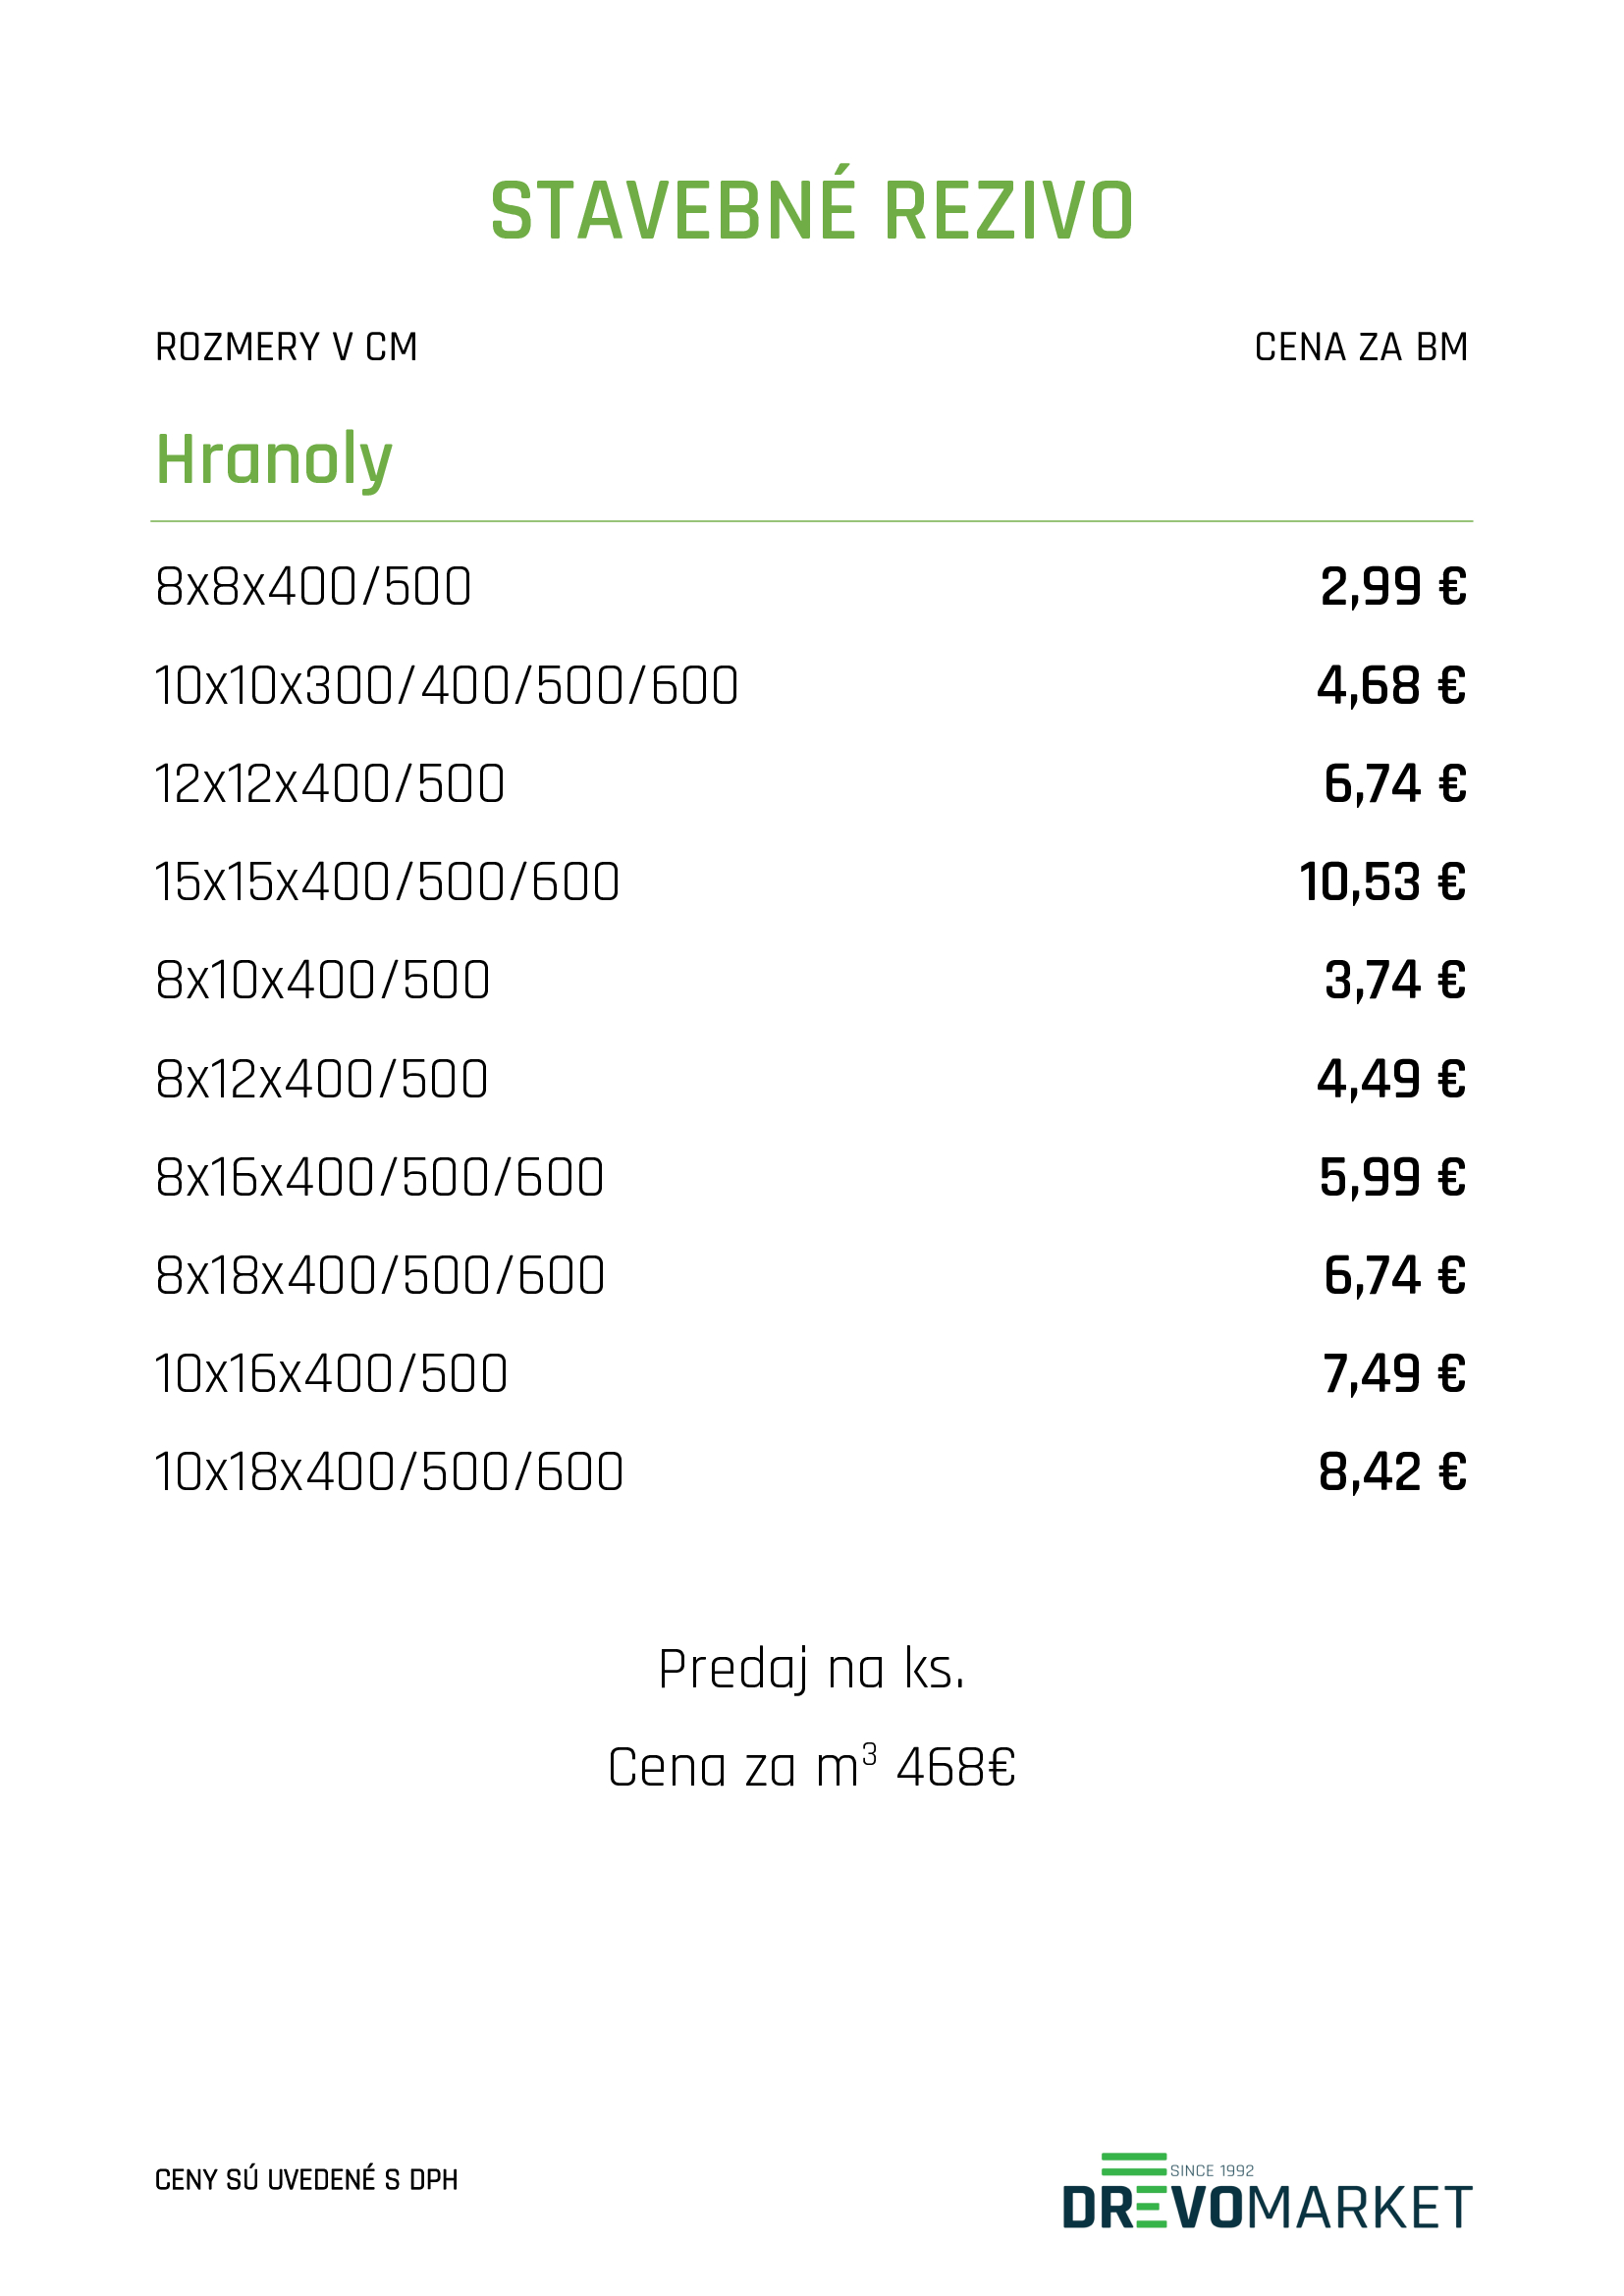This screenshot has height=2296, width=1624.
Task: Select the 8x10x400/500 dimension entry
Action: [x=323, y=980]
